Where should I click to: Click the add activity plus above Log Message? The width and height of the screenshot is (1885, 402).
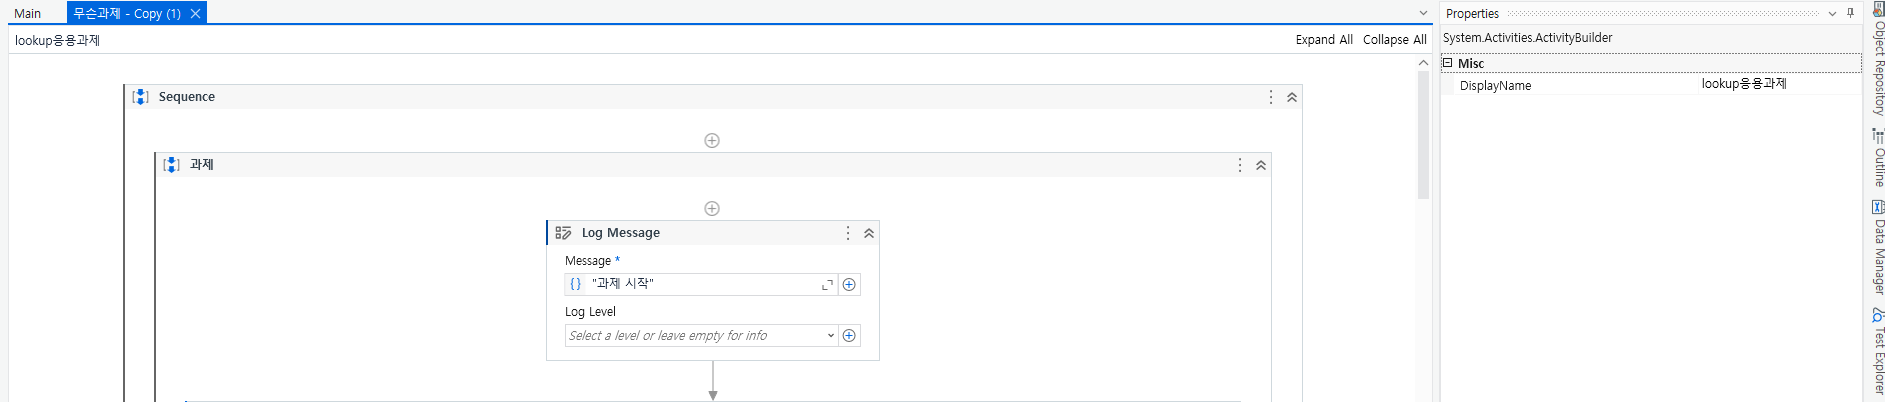(x=712, y=208)
